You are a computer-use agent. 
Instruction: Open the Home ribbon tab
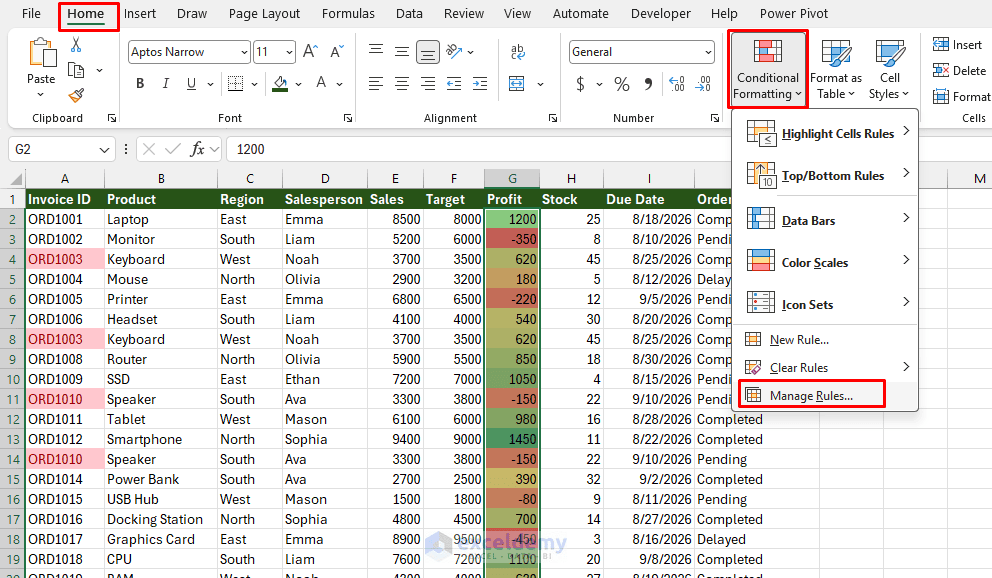click(85, 14)
